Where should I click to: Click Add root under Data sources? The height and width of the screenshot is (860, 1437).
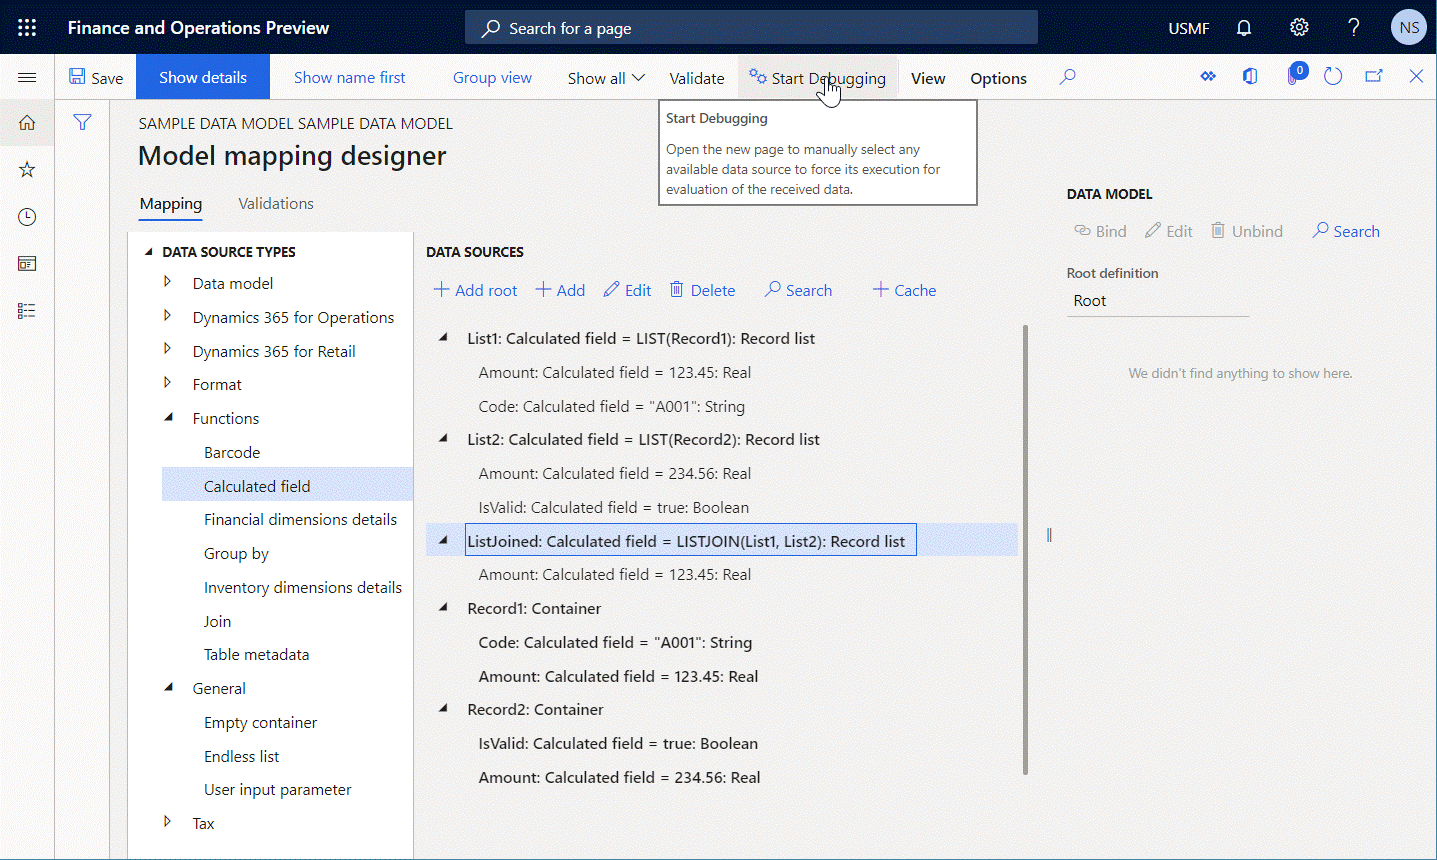click(x=475, y=290)
